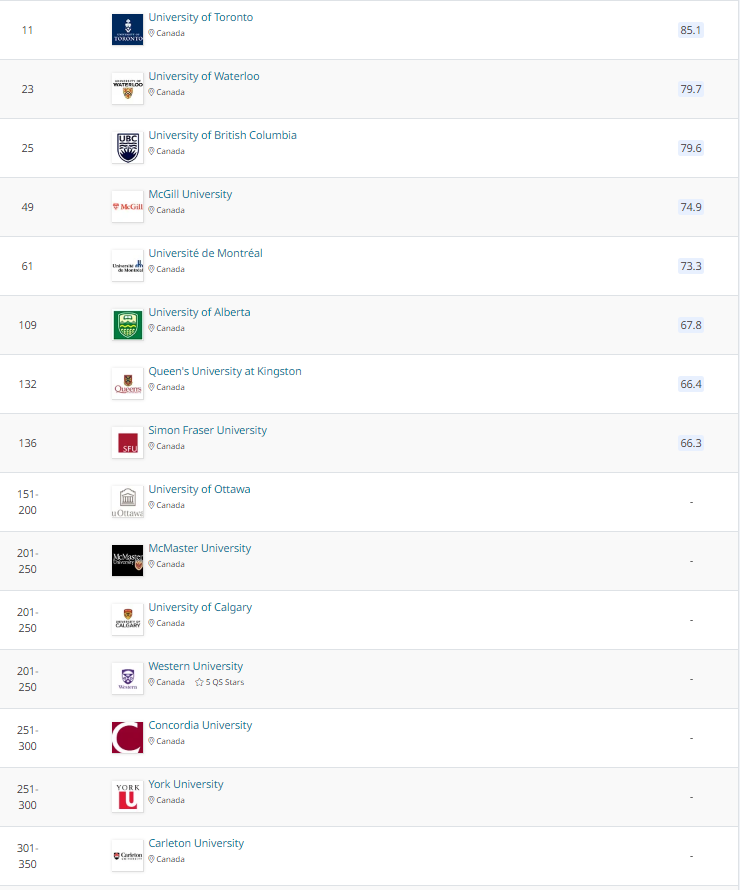The height and width of the screenshot is (890, 740).
Task: Click the Simon Fraser SFU logo
Action: (x=127, y=443)
